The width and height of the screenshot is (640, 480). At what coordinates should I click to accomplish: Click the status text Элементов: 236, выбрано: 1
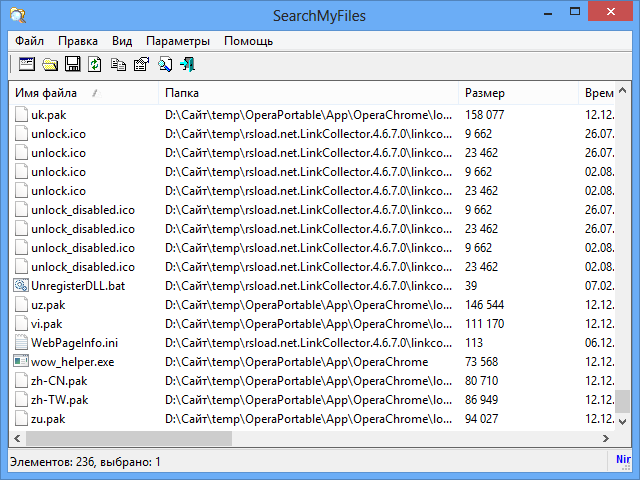tap(85, 462)
